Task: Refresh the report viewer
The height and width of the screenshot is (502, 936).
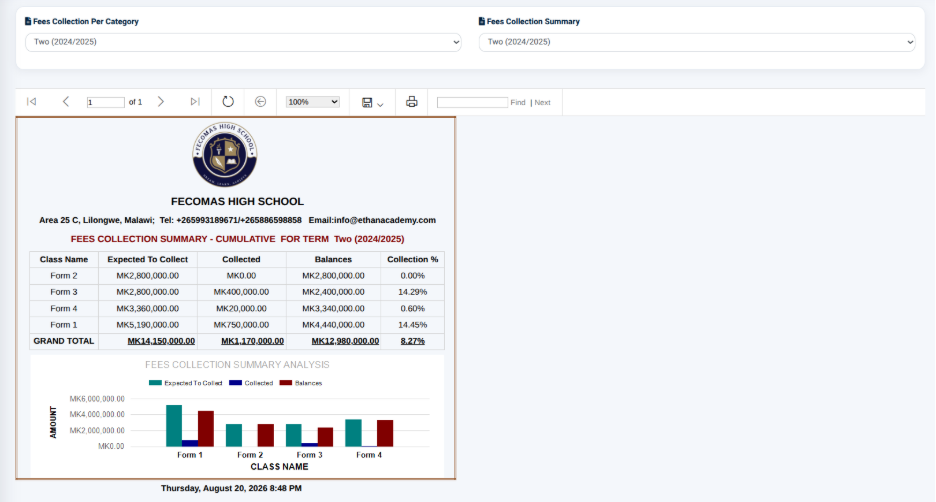Action: [228, 101]
